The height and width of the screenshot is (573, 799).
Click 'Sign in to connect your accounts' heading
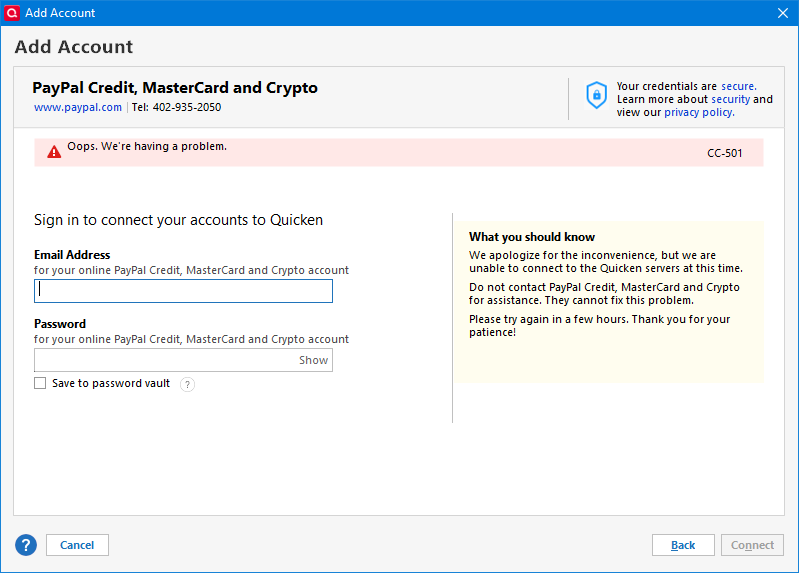[x=178, y=220]
